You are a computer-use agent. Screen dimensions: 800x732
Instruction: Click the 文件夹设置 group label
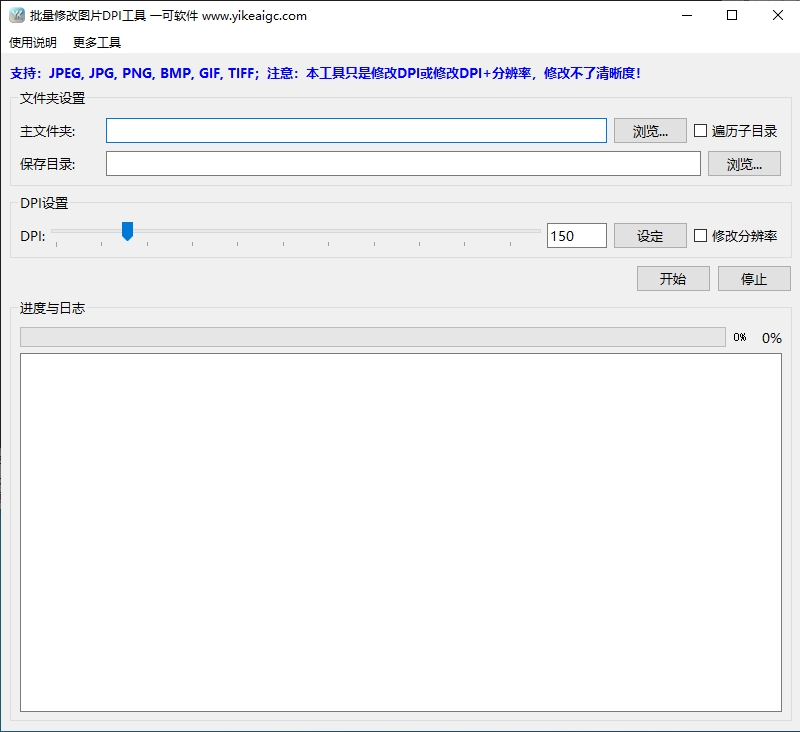(52, 98)
